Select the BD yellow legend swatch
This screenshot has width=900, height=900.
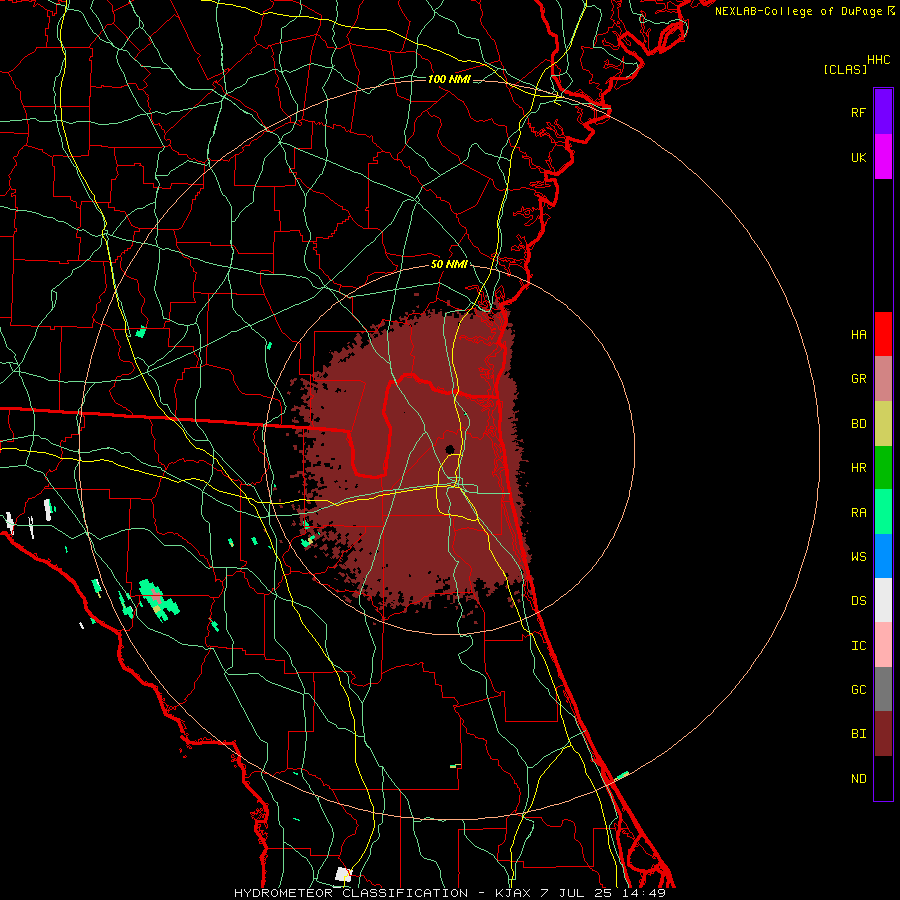click(x=883, y=424)
